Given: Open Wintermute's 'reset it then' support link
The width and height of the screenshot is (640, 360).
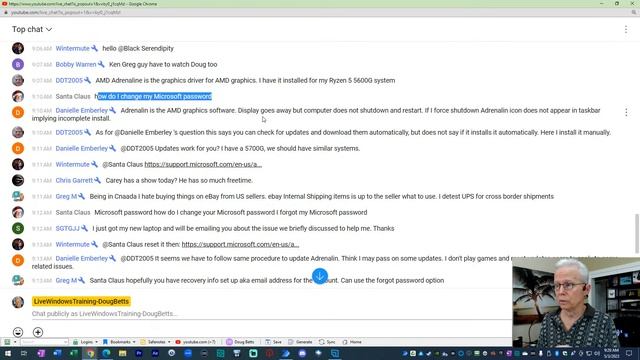Looking at the screenshot, I should tap(240, 244).
